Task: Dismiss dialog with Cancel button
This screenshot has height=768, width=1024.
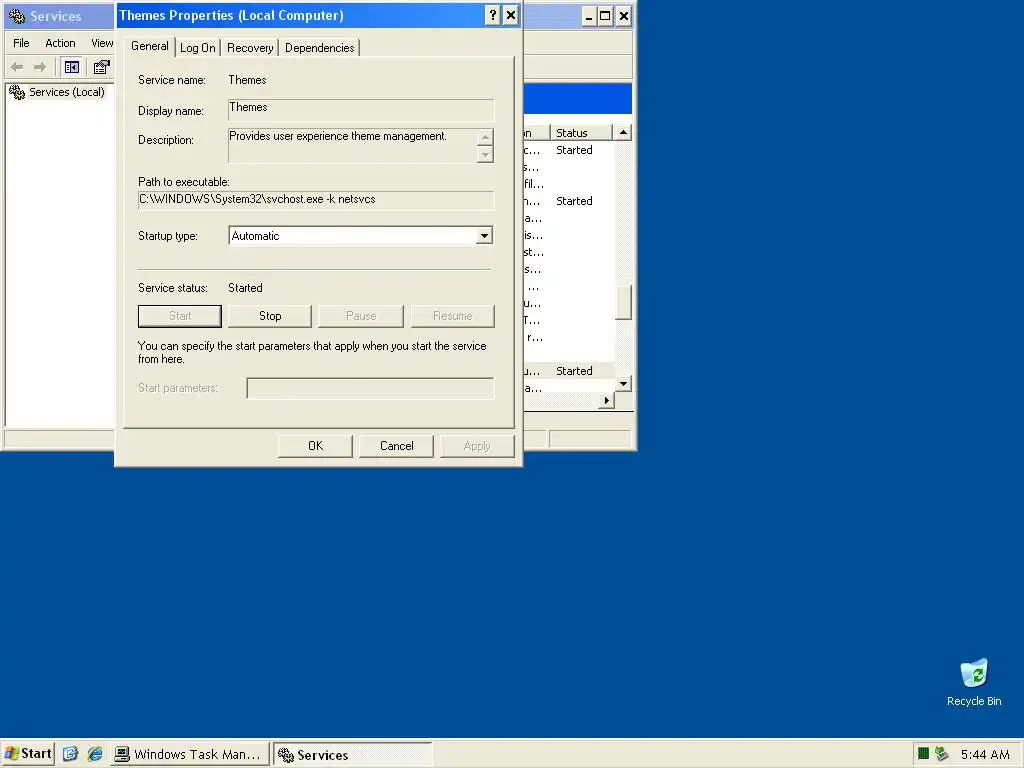Action: tap(396, 446)
